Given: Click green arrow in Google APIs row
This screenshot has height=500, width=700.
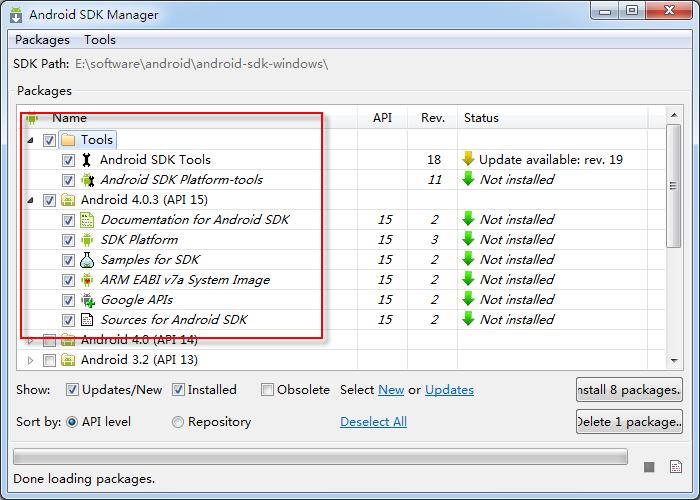Looking at the screenshot, I should coord(468,299).
